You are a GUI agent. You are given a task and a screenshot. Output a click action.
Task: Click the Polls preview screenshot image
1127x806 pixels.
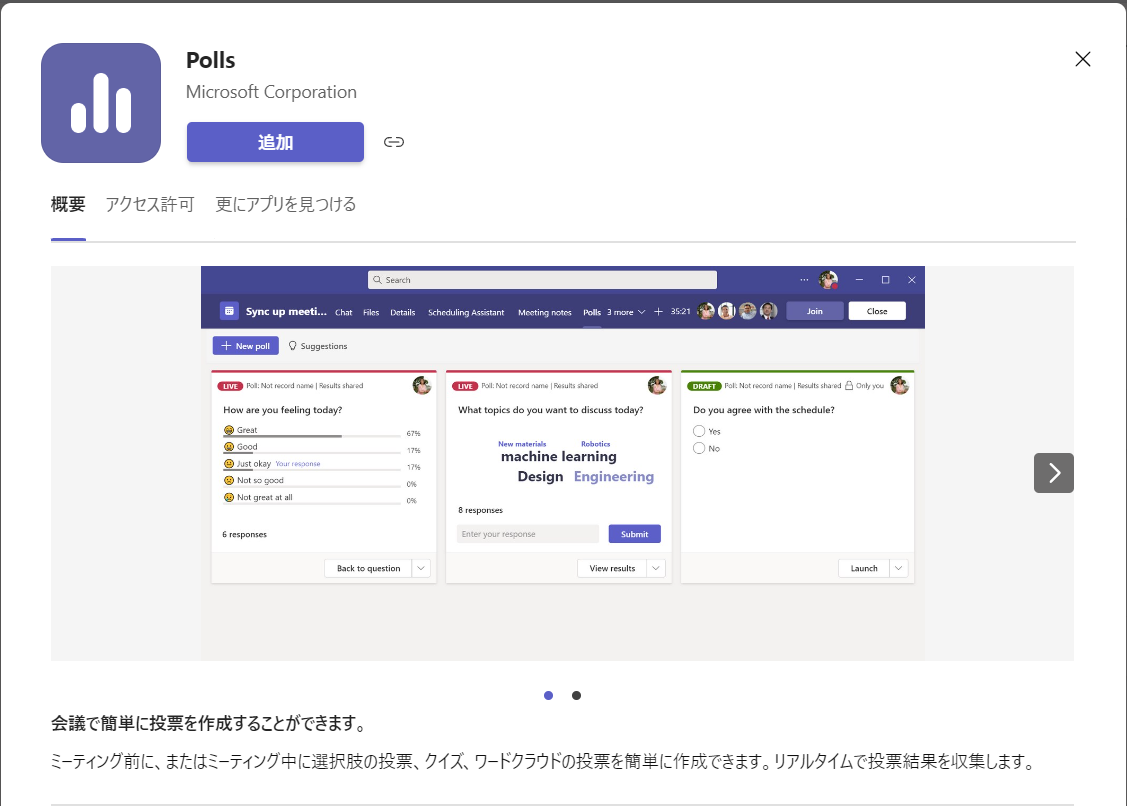click(563, 464)
